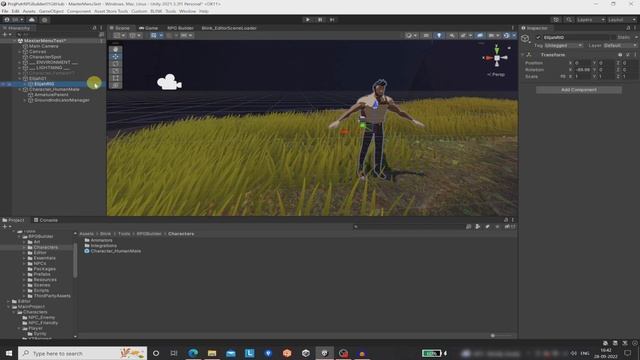Open the Tag dropdown showing Untagged

[563, 45]
